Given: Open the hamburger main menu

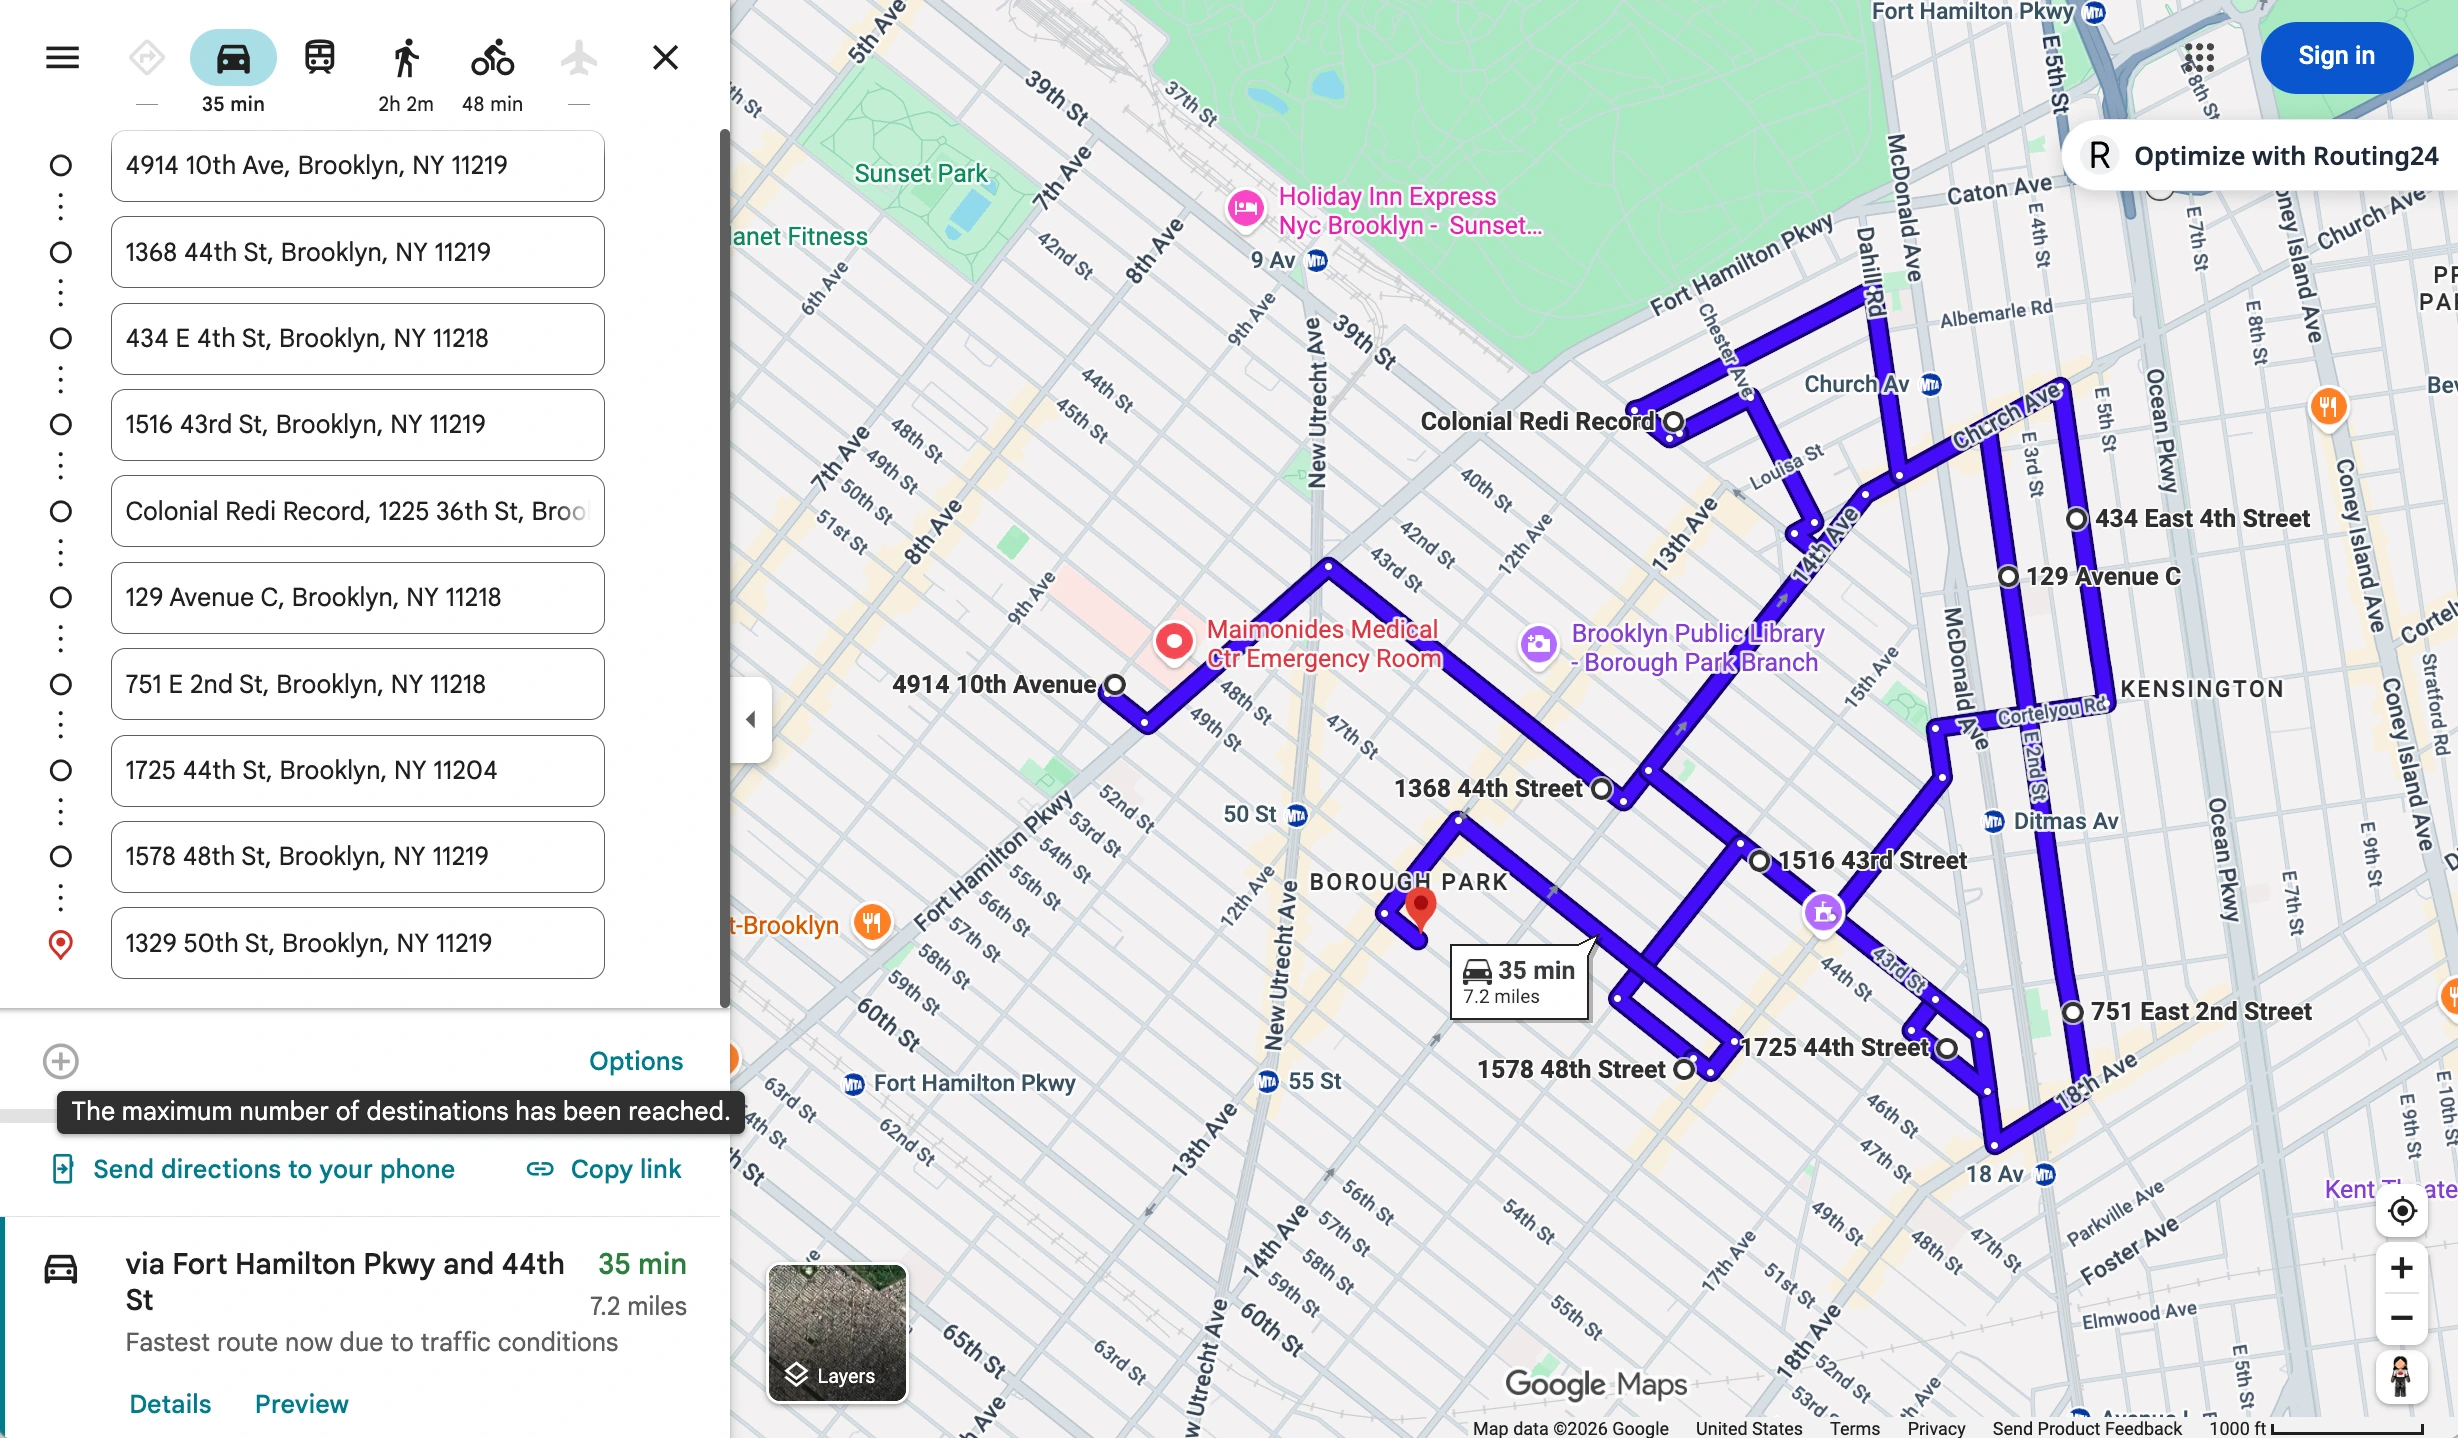Looking at the screenshot, I should [x=62, y=58].
